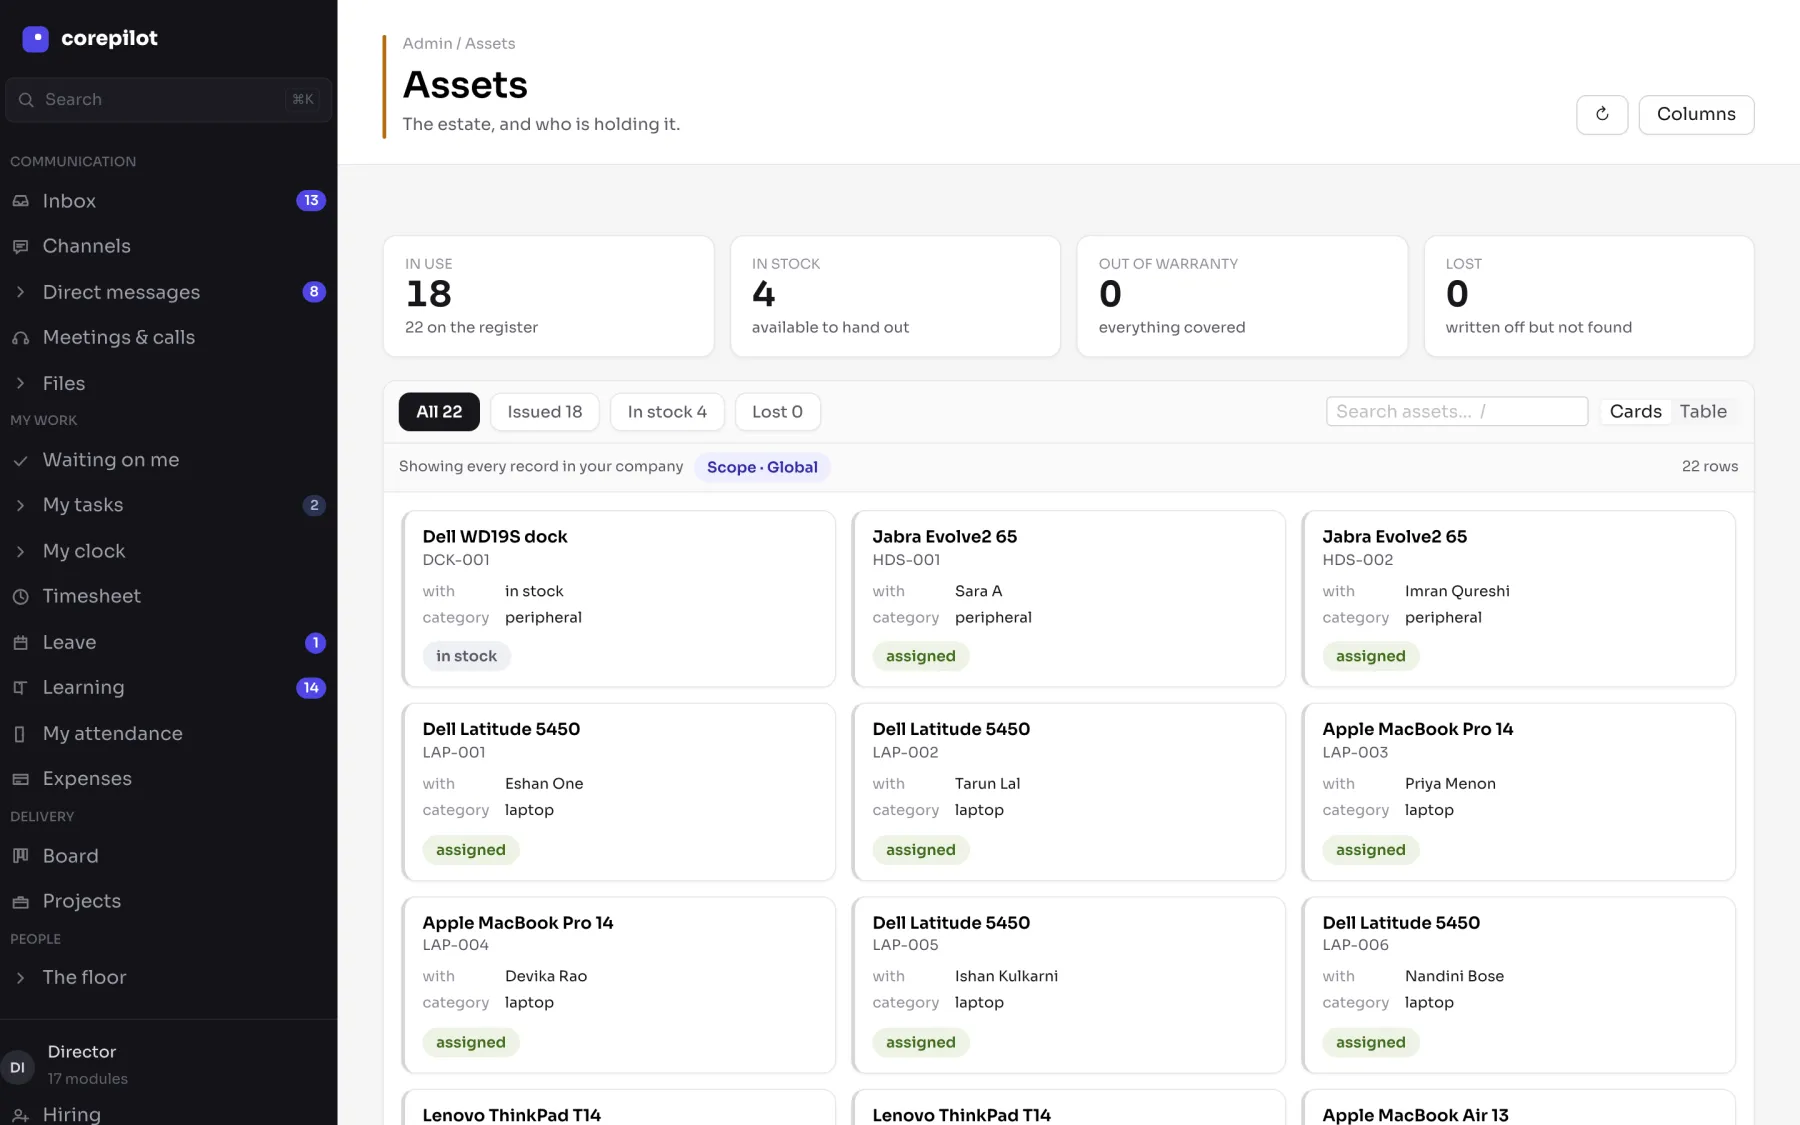Open the Jabra Evolve2 65 HDS-001 card
Image resolution: width=1800 pixels, height=1125 pixels.
[1068, 599]
